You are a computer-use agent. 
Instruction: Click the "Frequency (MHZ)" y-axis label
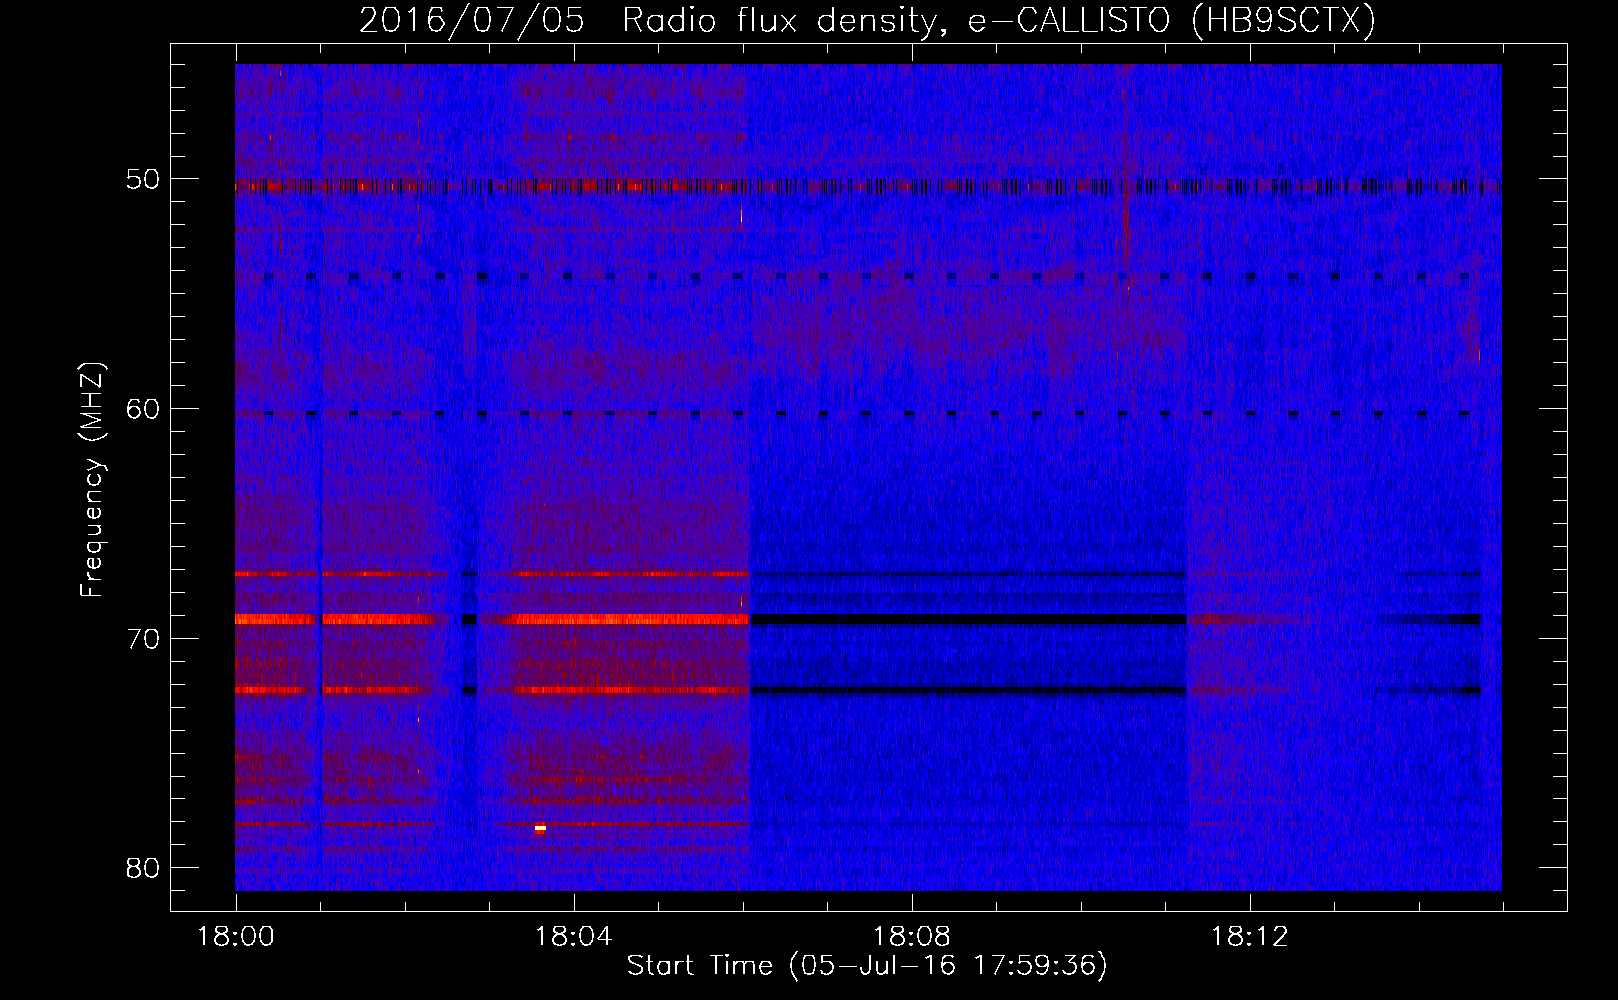(92, 480)
